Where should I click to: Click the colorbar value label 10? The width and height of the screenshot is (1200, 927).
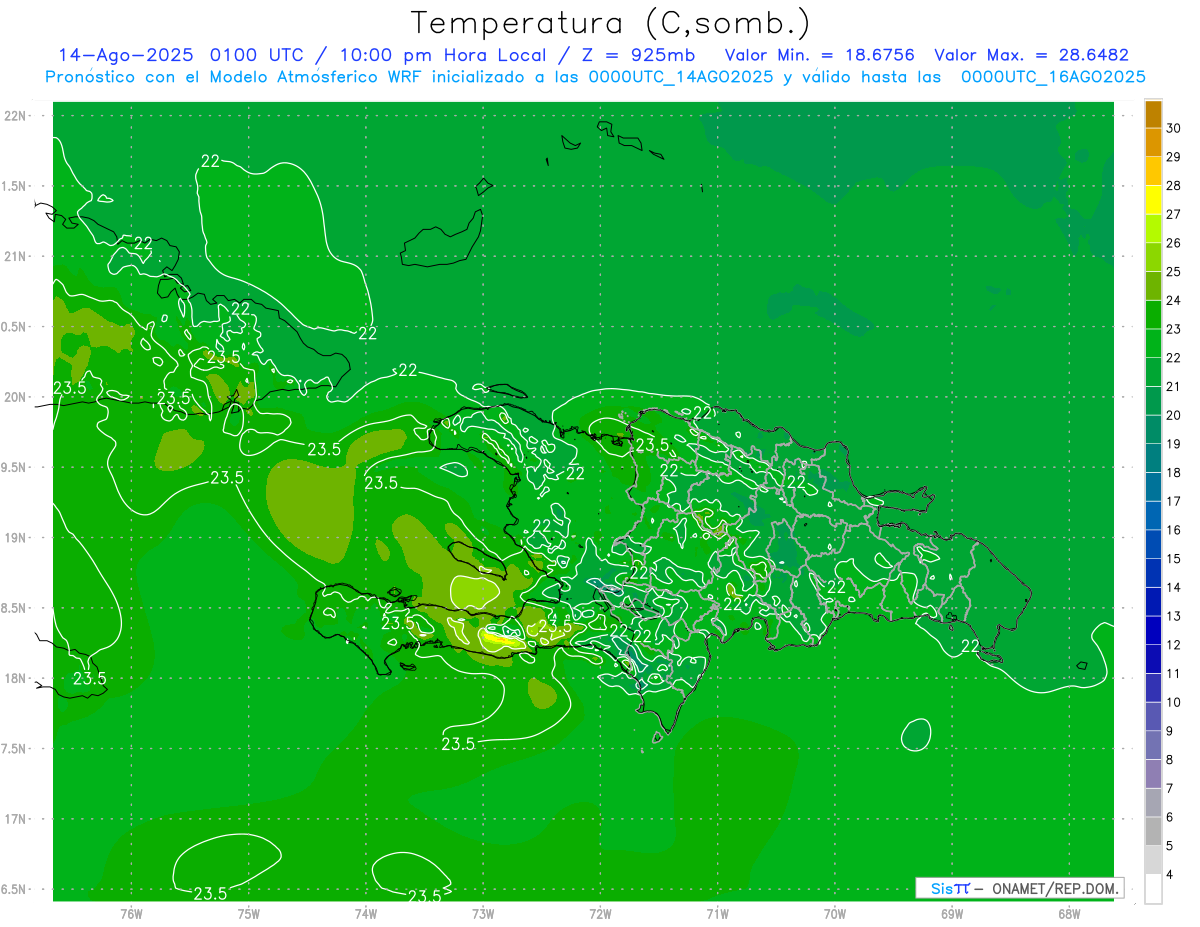click(1174, 702)
